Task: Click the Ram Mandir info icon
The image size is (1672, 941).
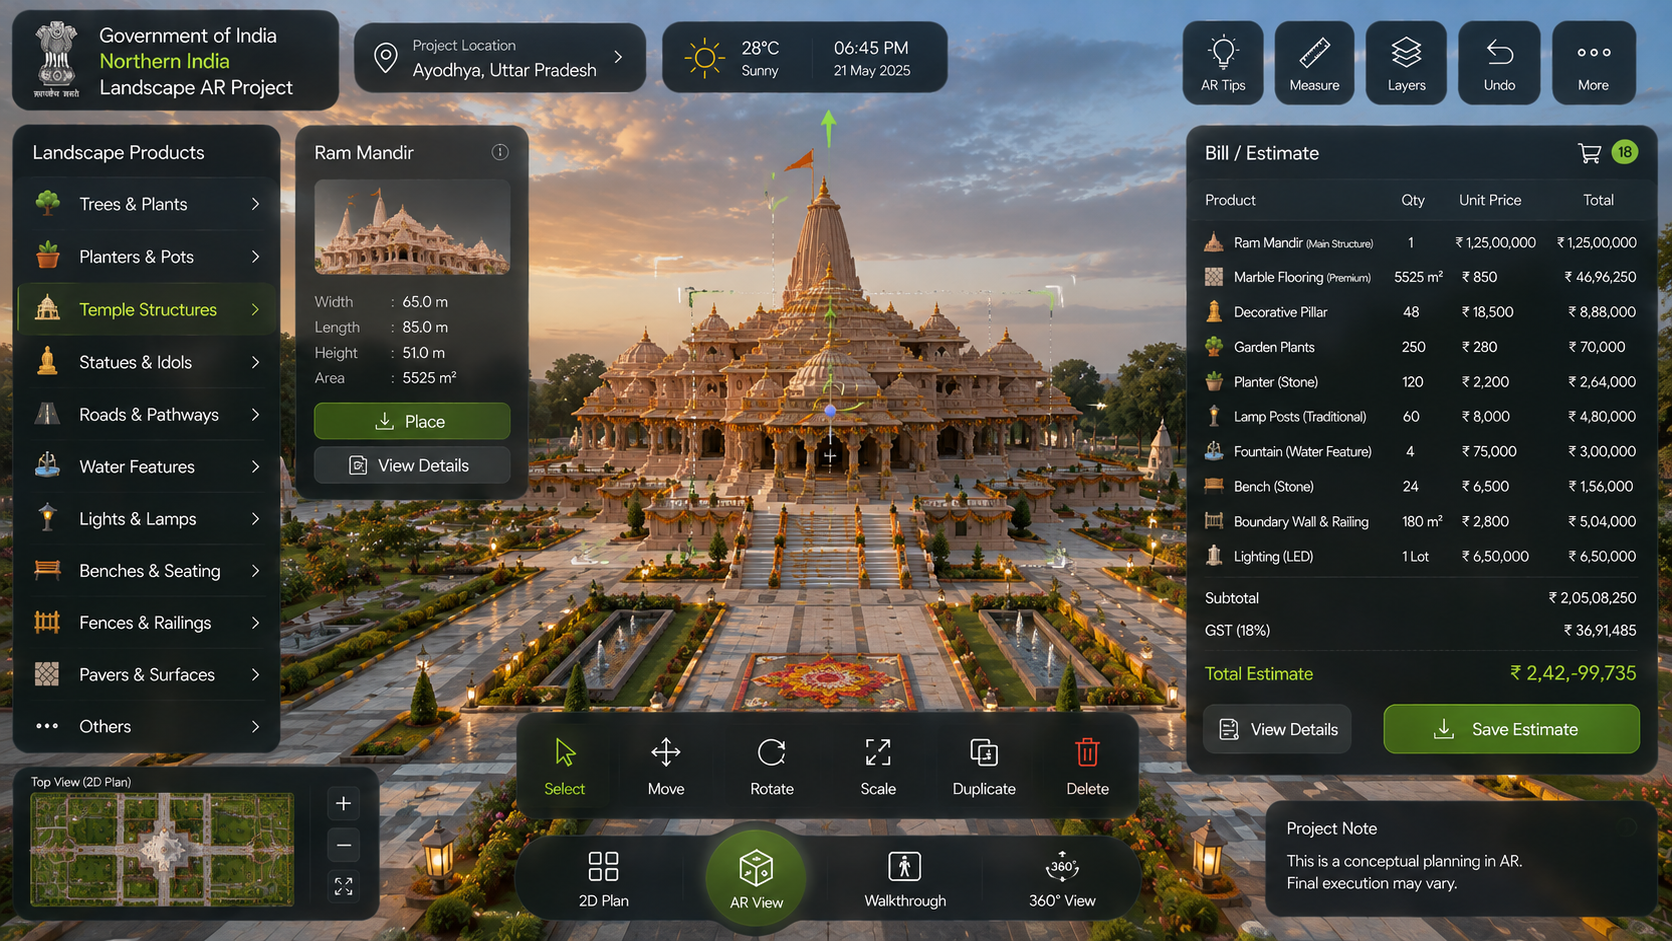Action: (500, 152)
